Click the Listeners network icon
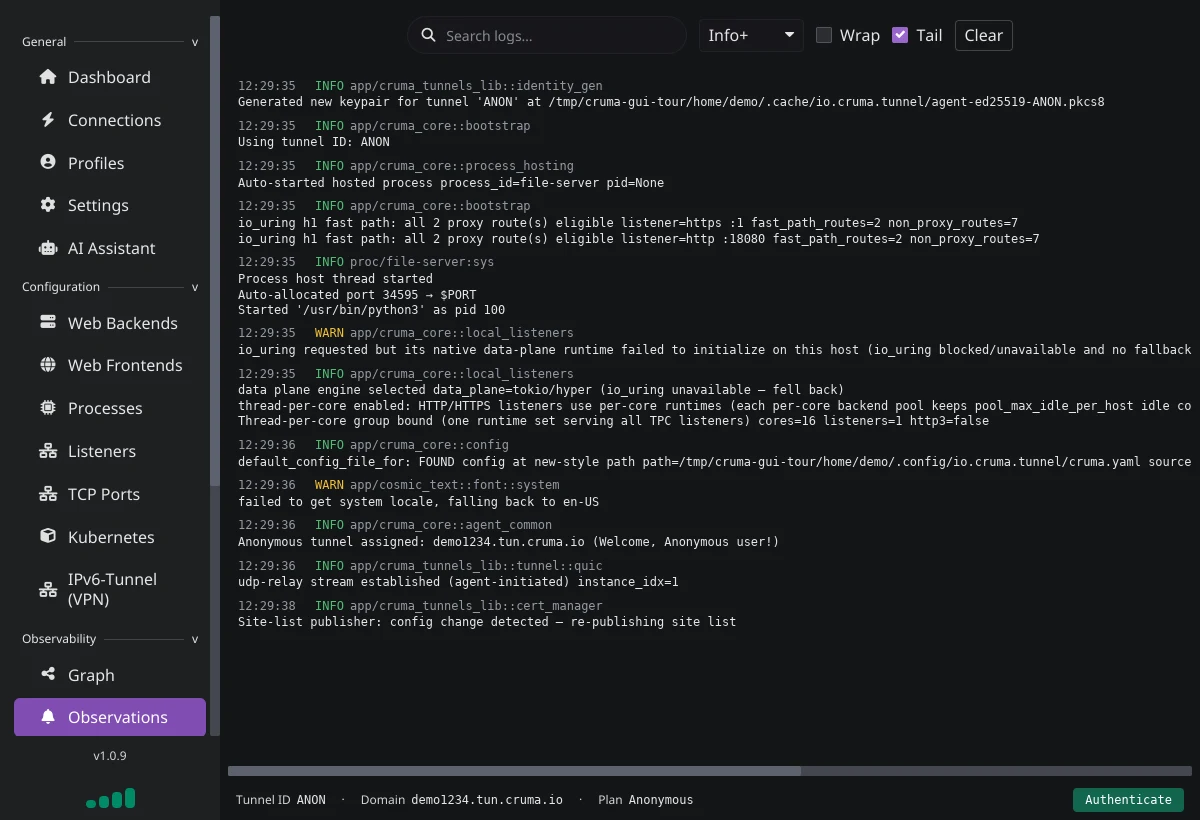This screenshot has height=820, width=1200. click(47, 451)
